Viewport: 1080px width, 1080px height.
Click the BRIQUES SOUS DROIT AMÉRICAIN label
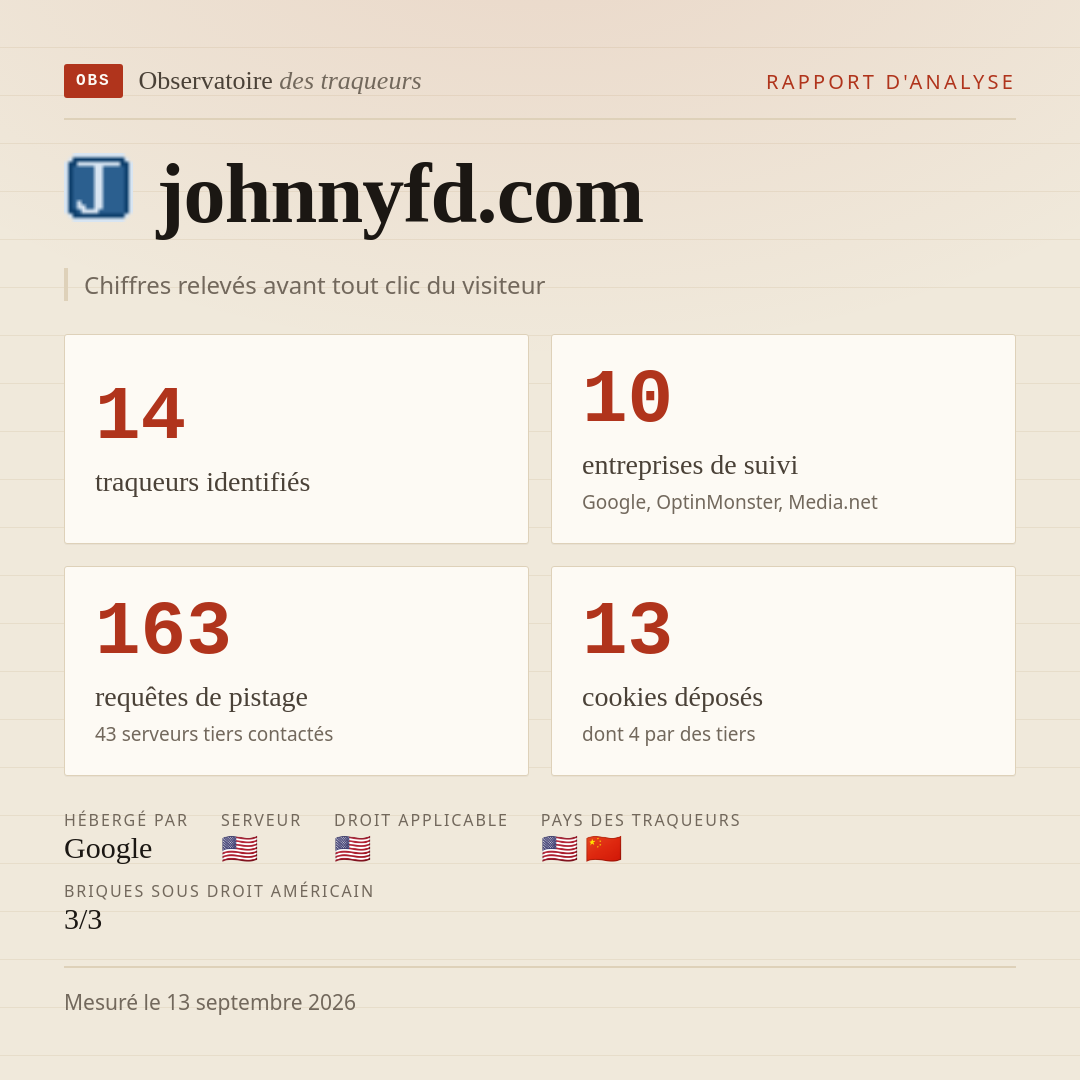[x=219, y=891]
